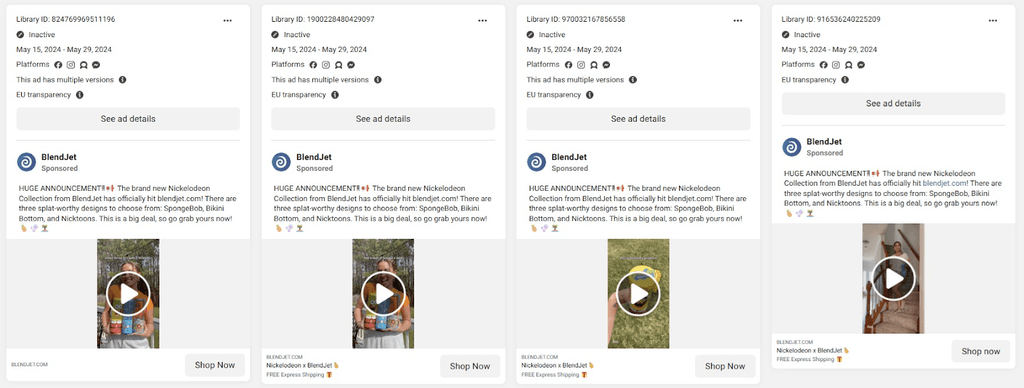The height and width of the screenshot is (388, 1024).
Task: Click 'Library ID: 1900228480429097' text
Action: (323, 20)
